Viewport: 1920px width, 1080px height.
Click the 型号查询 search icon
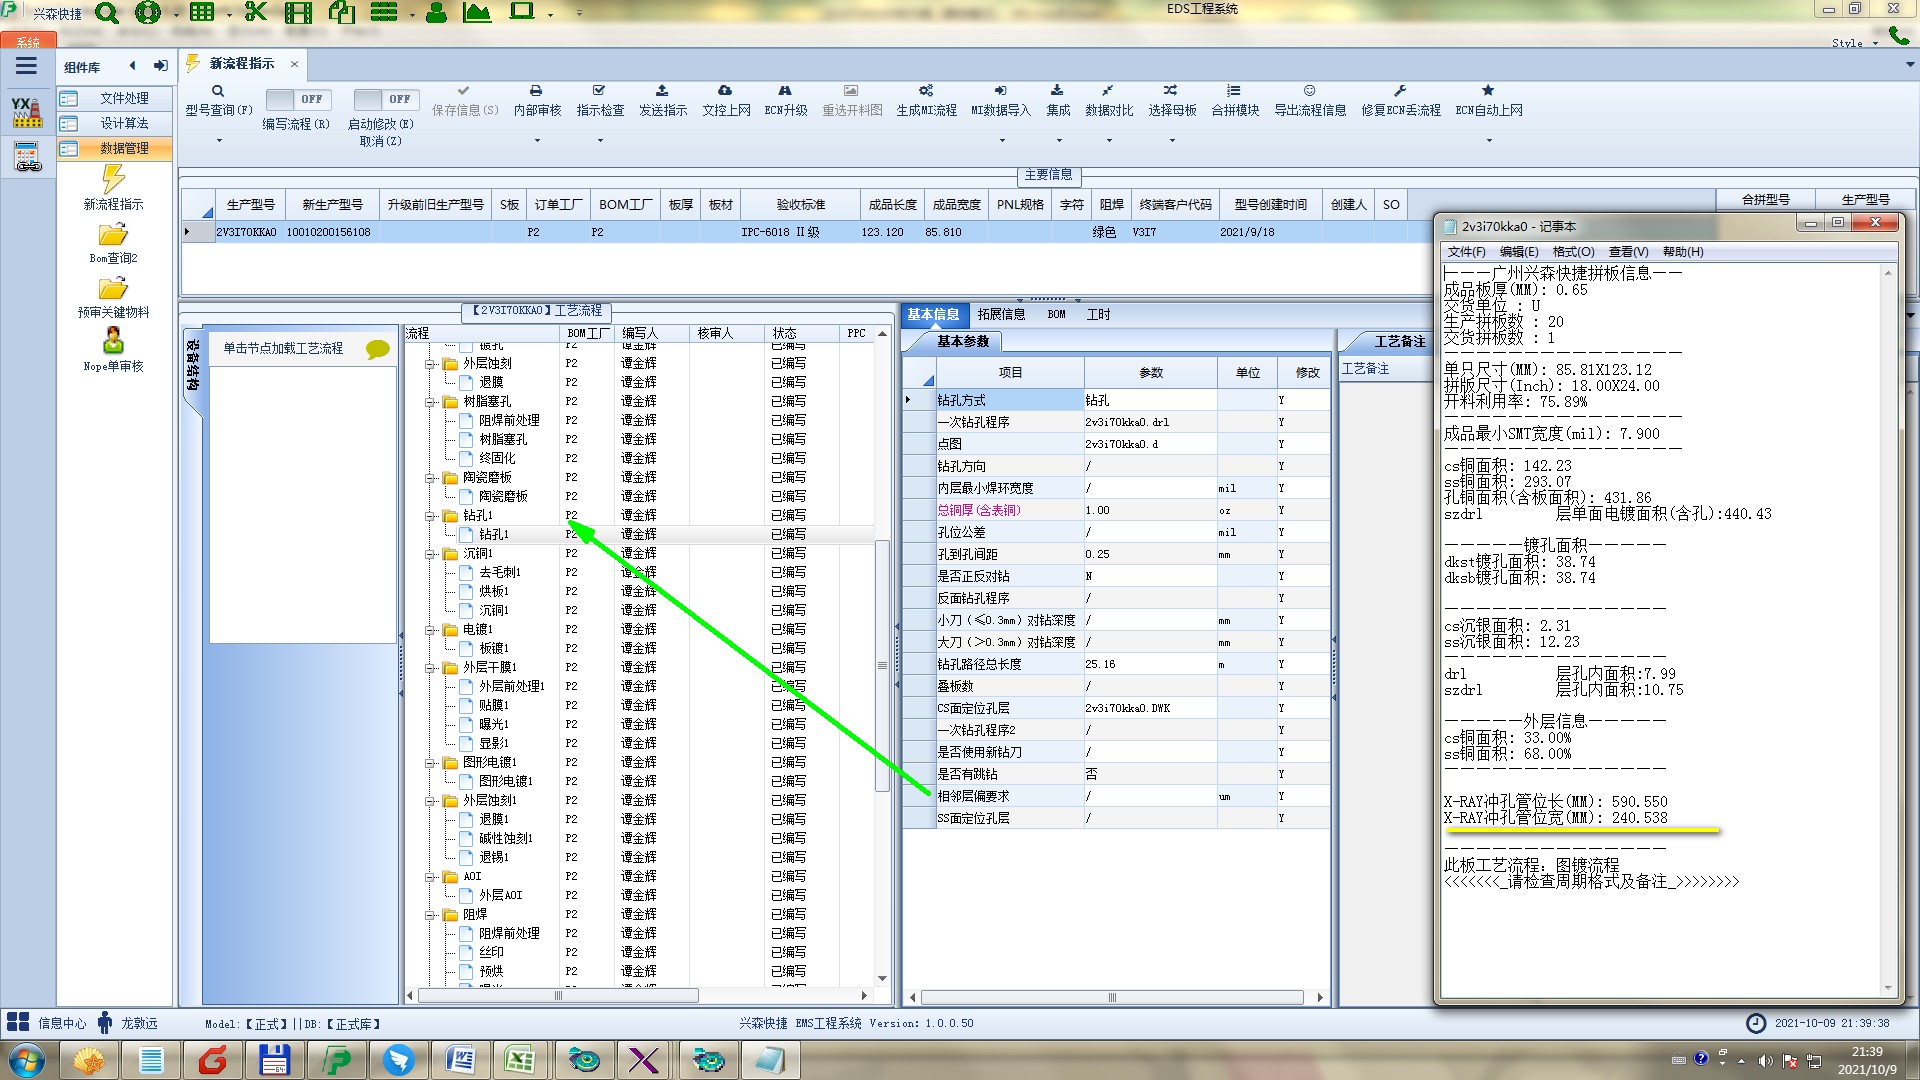pyautogui.click(x=218, y=91)
